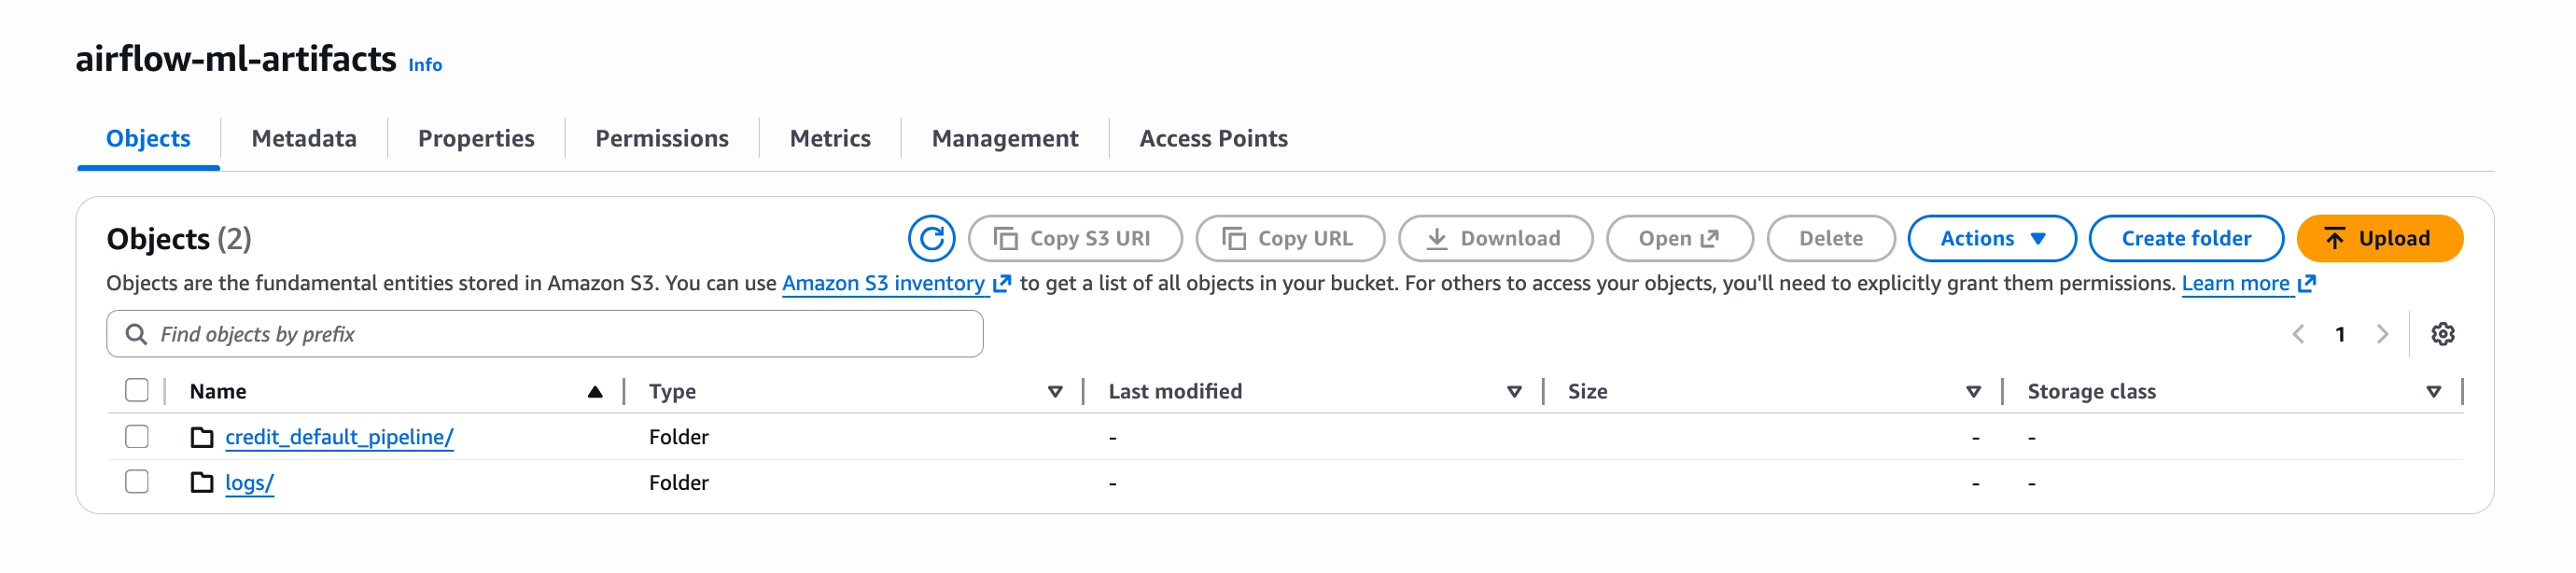Sort by Type column arrow

(1054, 391)
